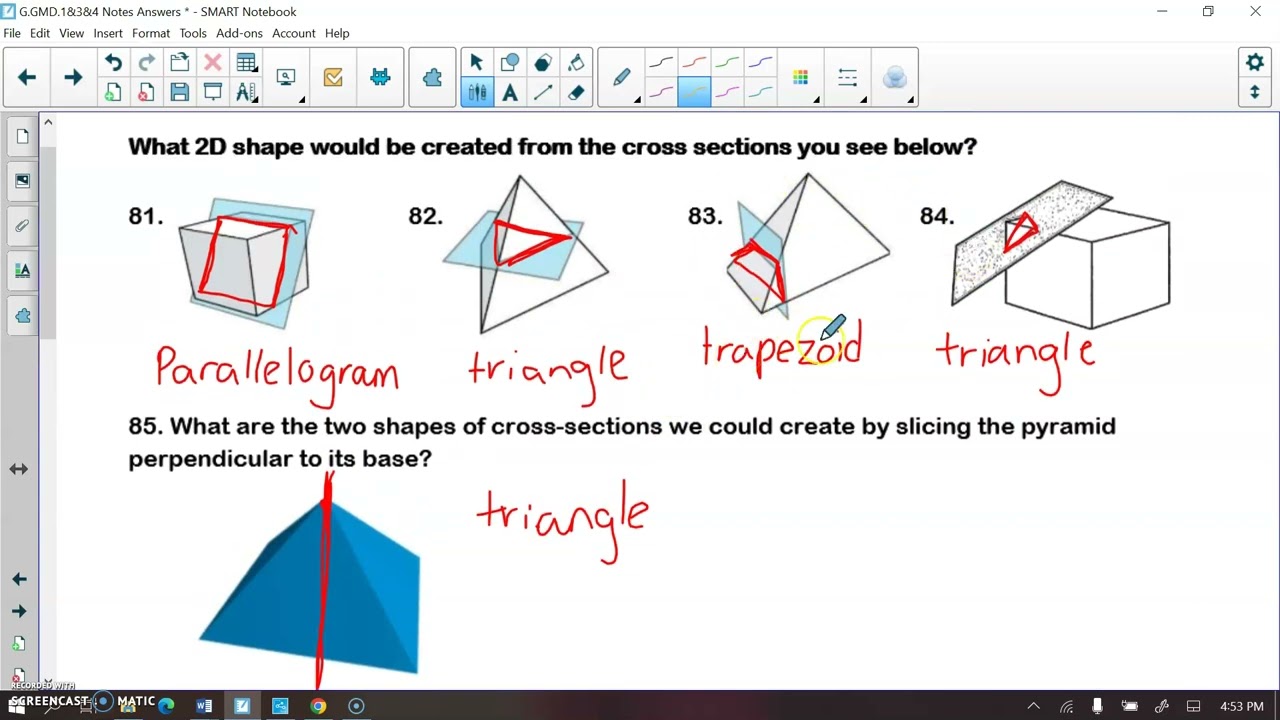Open Microsoft Edge from the taskbar
The width and height of the screenshot is (1280, 720).
click(x=166, y=706)
